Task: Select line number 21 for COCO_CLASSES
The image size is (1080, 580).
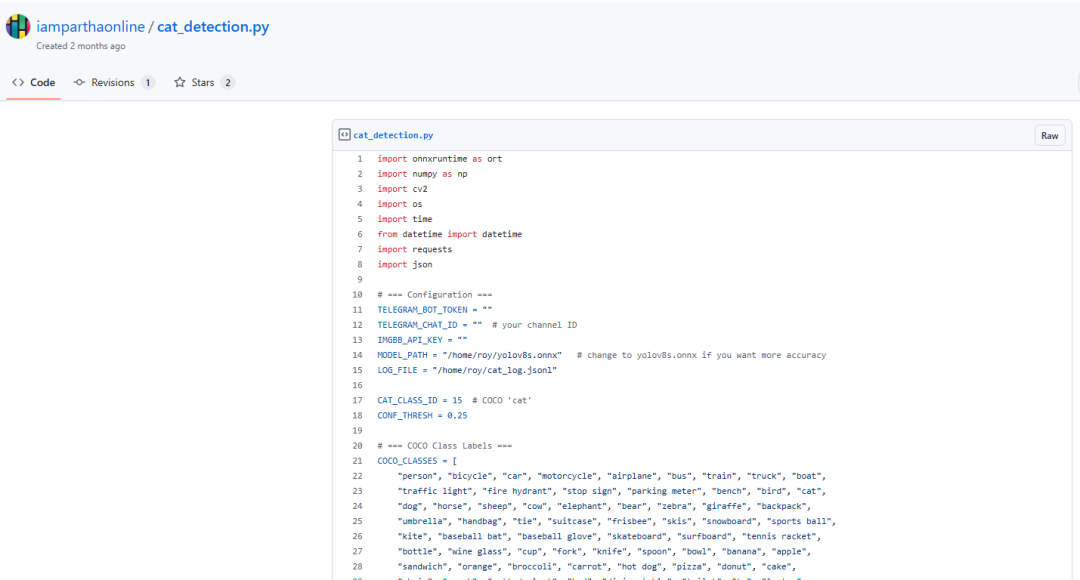Action: click(357, 461)
